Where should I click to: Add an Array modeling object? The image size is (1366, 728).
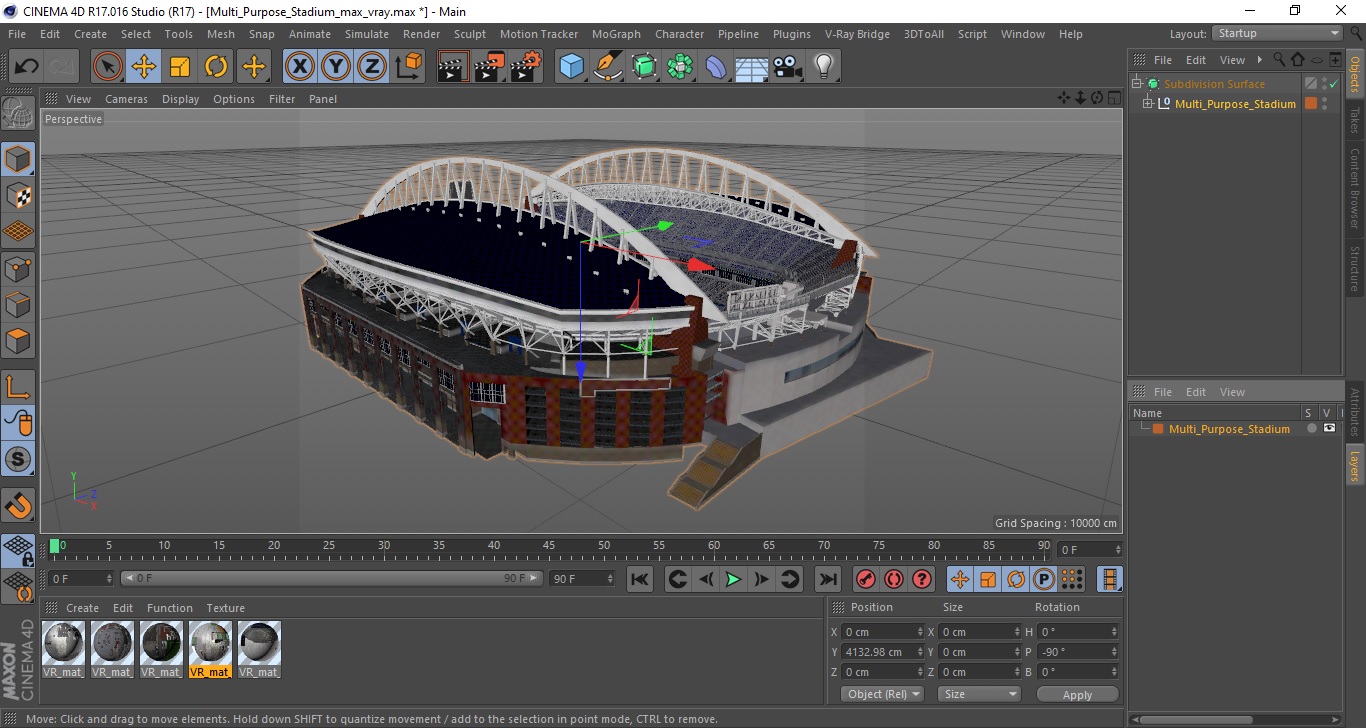pos(680,67)
